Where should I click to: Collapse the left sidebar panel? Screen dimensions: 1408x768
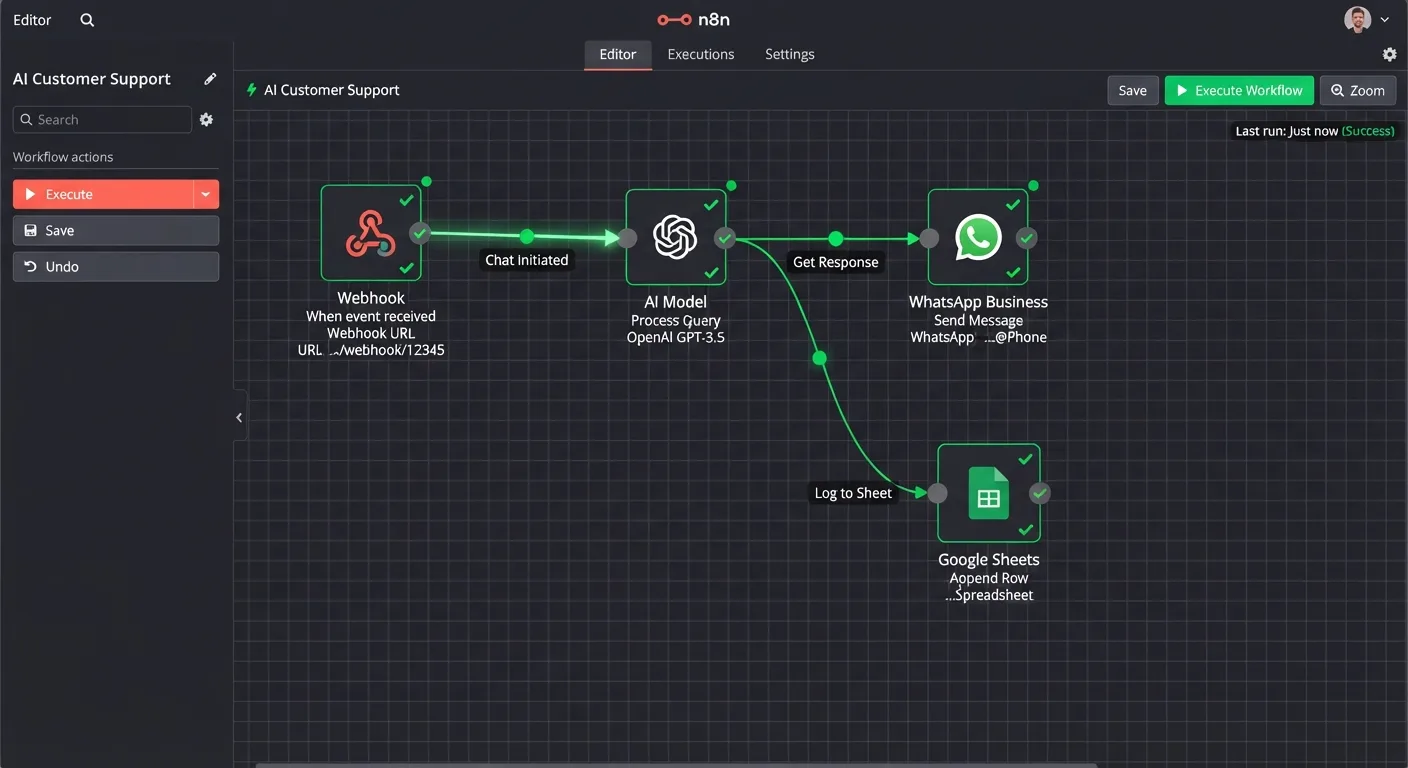click(239, 418)
